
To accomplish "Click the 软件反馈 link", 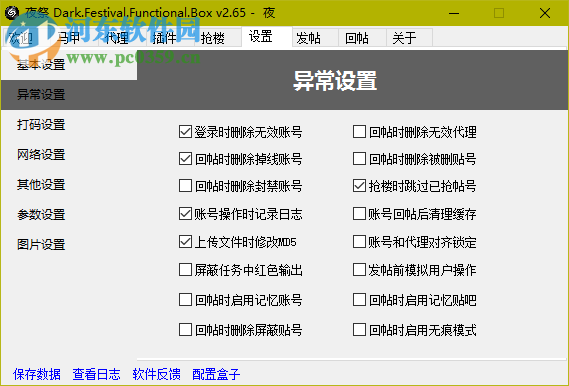I will pos(156,374).
